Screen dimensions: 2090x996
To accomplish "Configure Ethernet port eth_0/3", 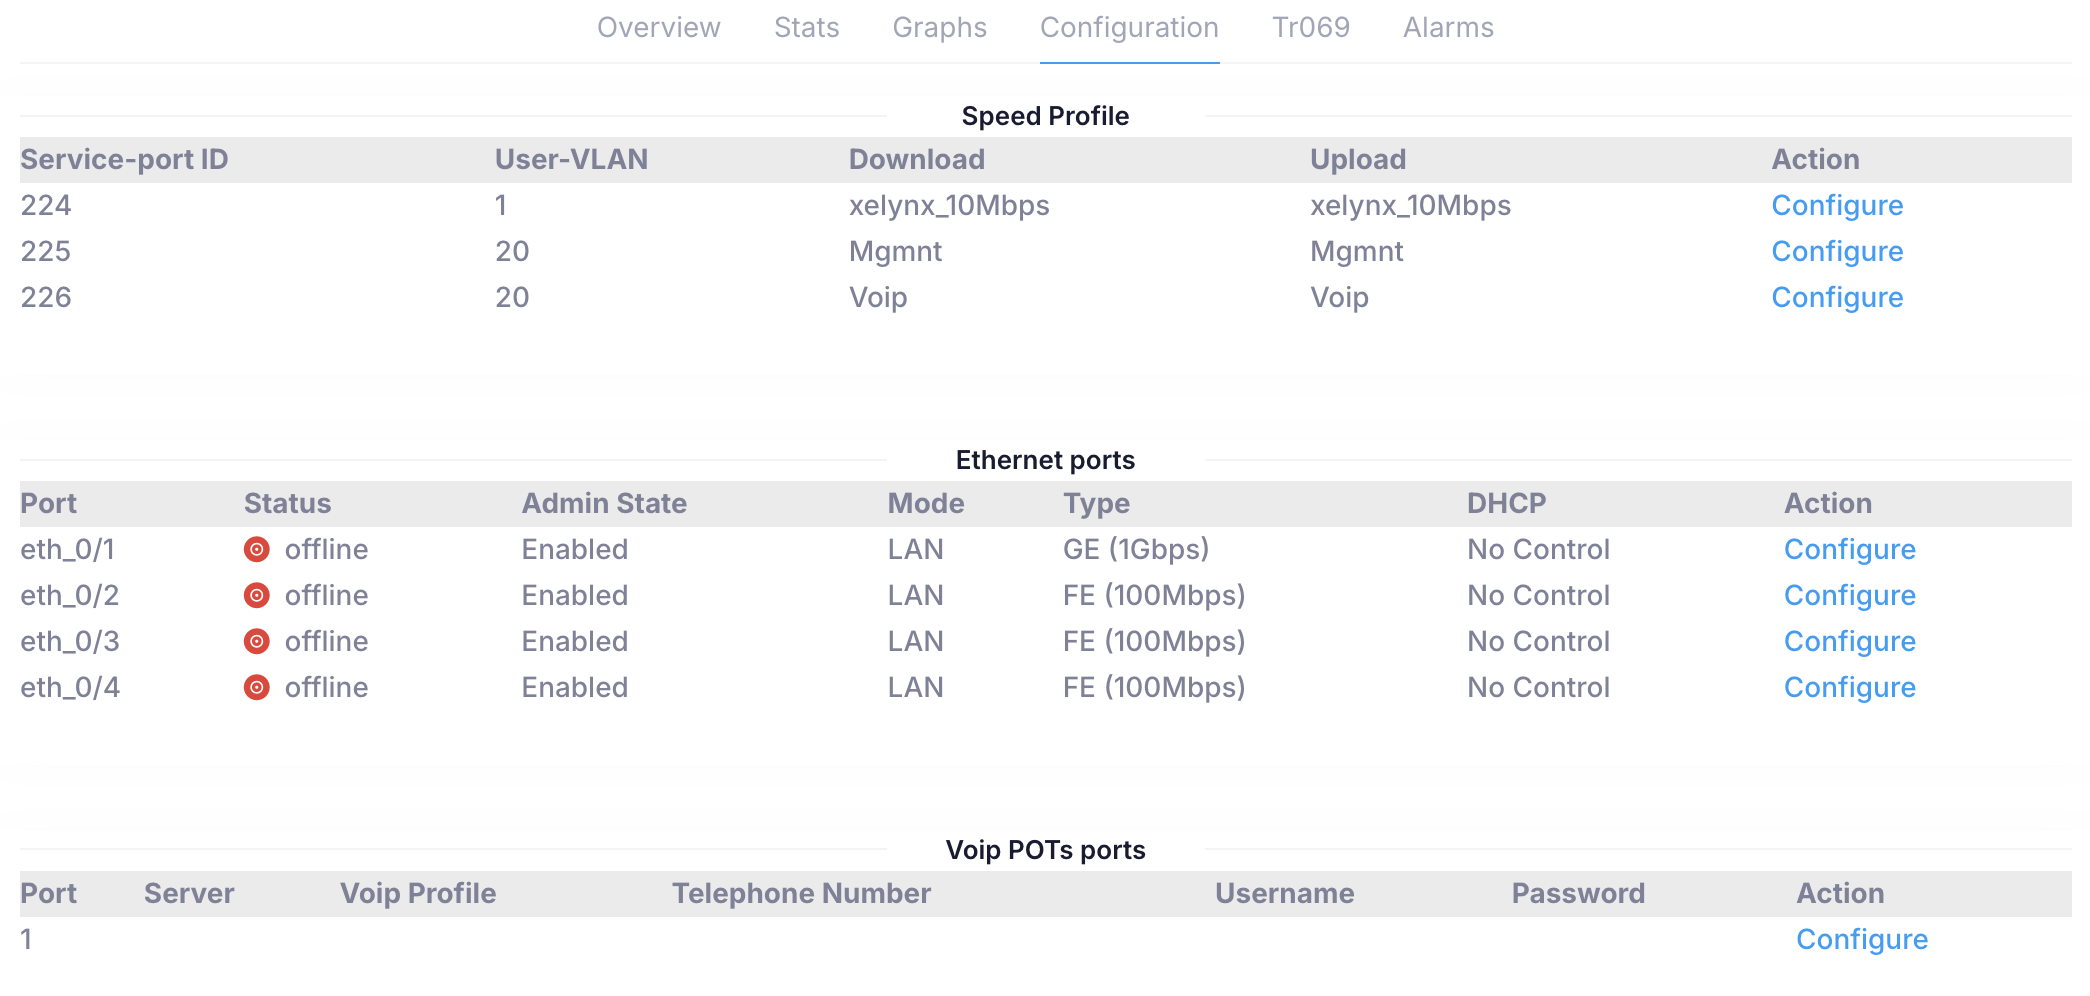I will point(1849,641).
